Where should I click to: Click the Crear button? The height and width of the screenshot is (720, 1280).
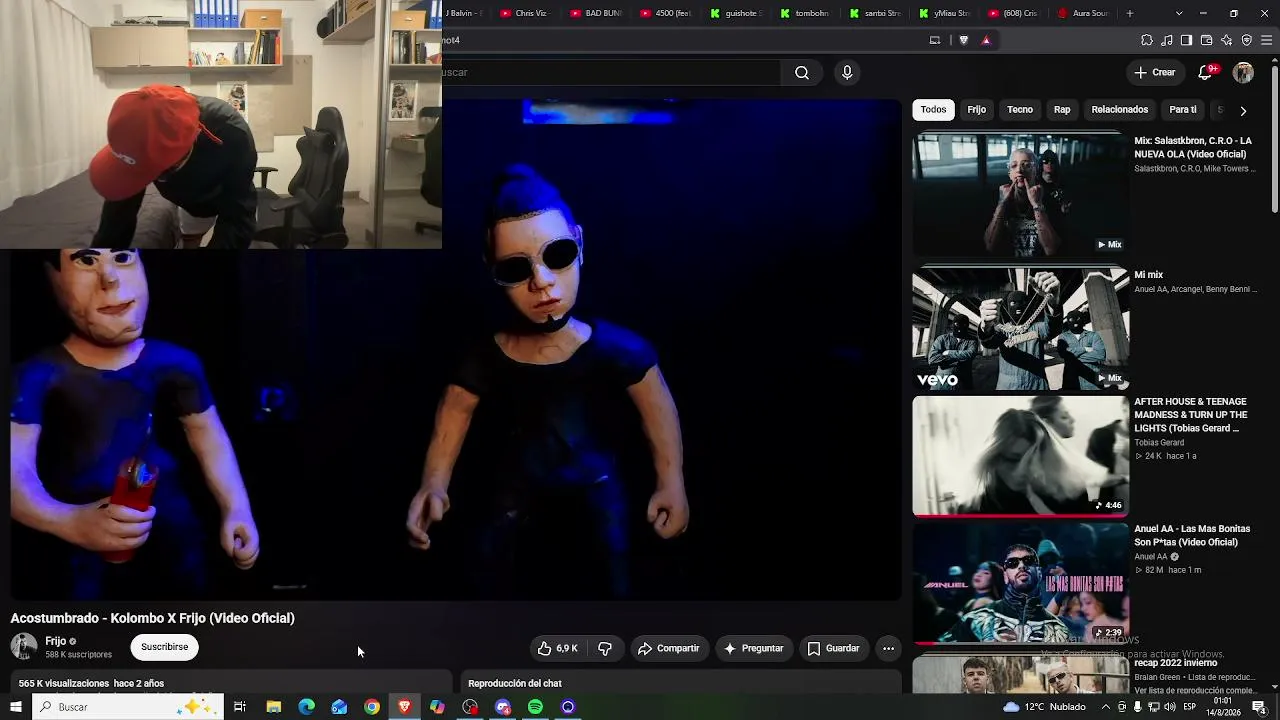tap(1154, 72)
